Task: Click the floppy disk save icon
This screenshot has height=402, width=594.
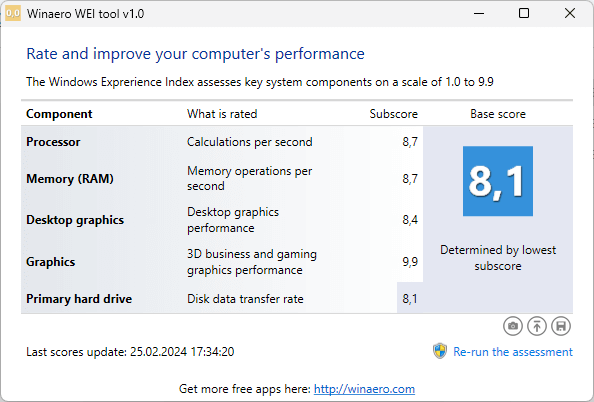Action: [561, 326]
